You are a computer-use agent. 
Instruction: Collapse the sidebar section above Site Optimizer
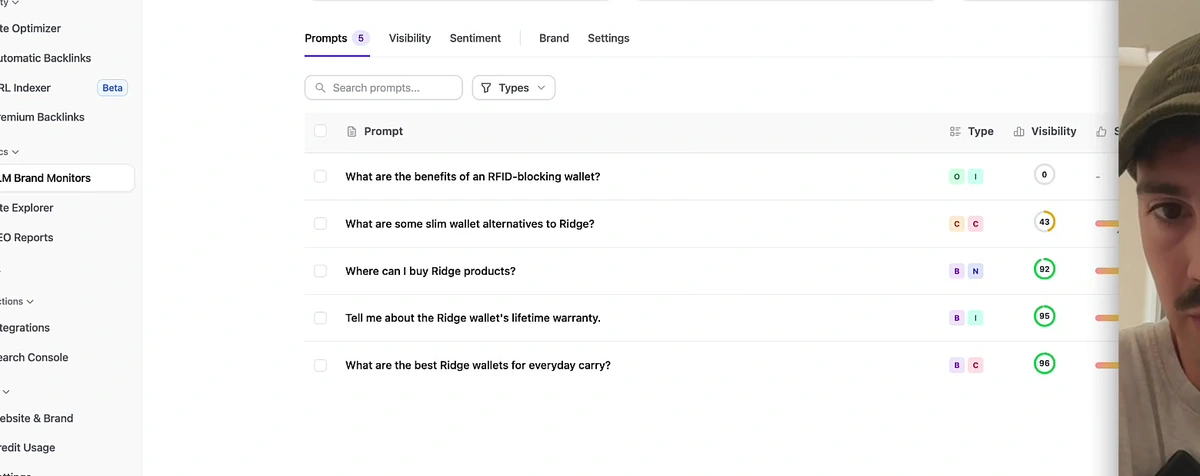point(9,3)
